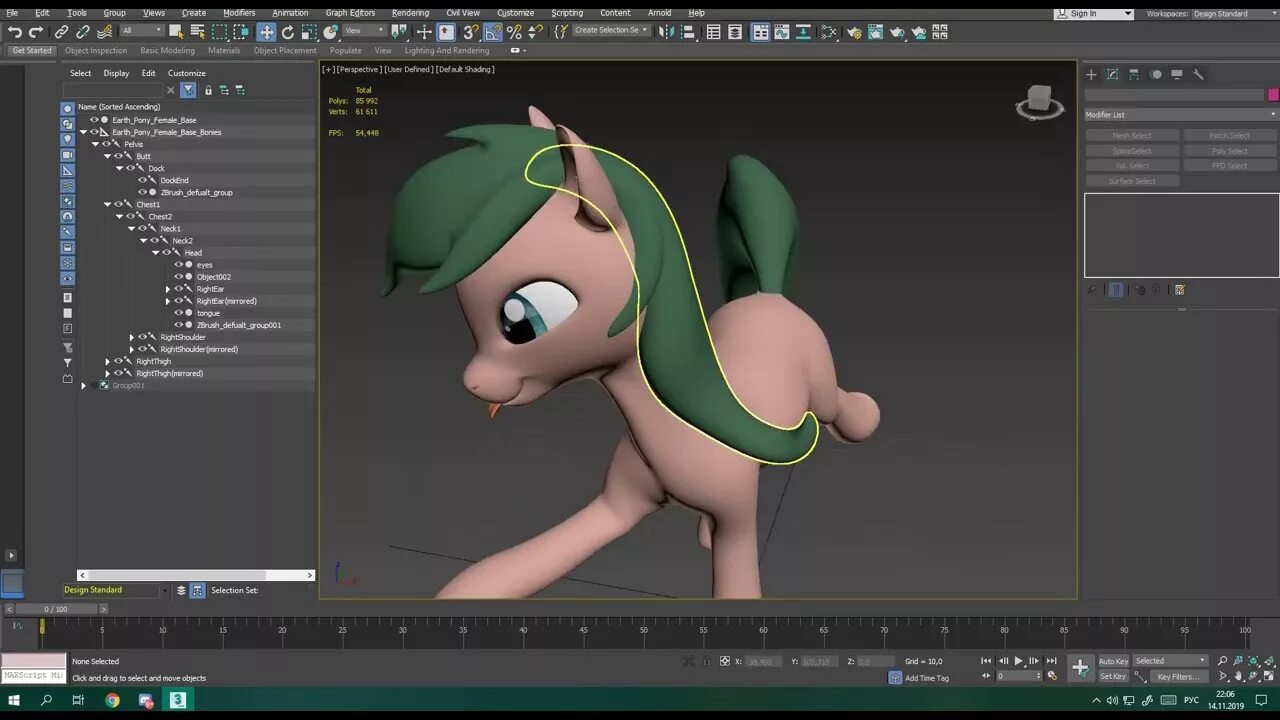
Task: Switch to the Modify panel tab icon
Action: pos(1112,74)
